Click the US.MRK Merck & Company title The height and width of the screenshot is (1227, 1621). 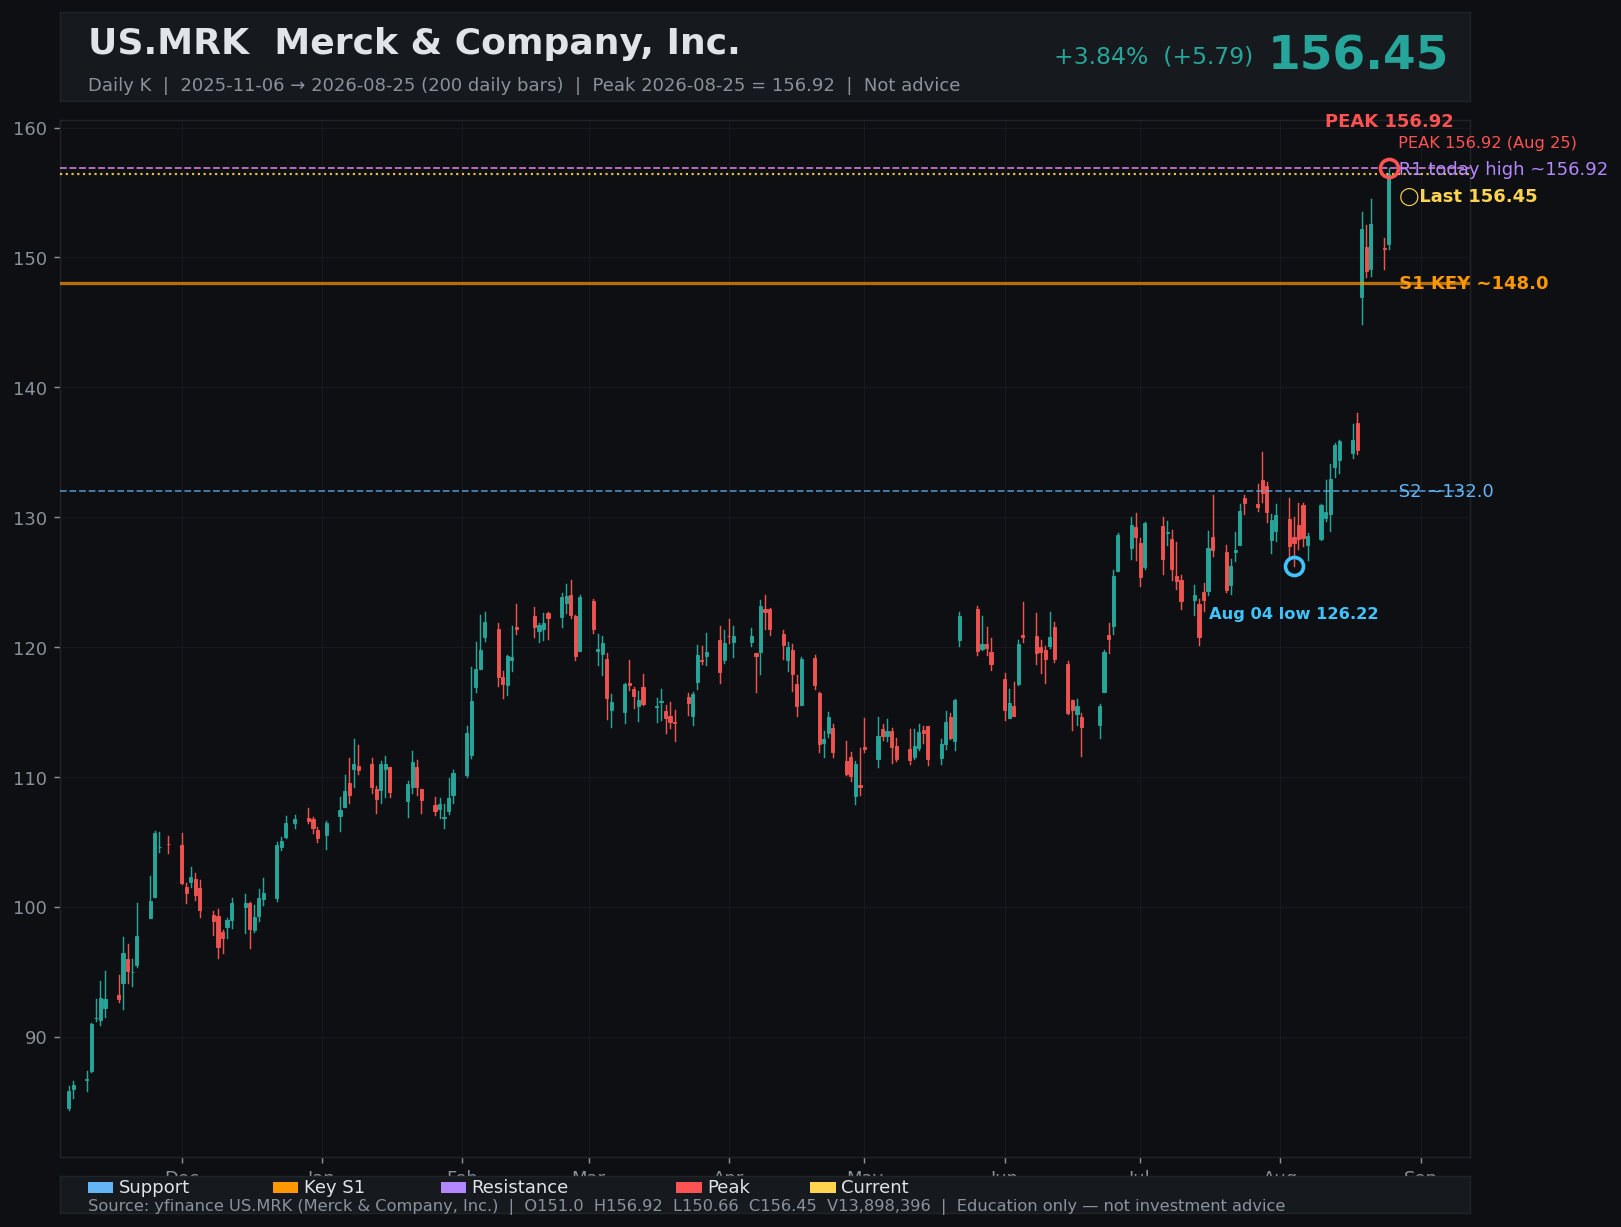click(414, 43)
